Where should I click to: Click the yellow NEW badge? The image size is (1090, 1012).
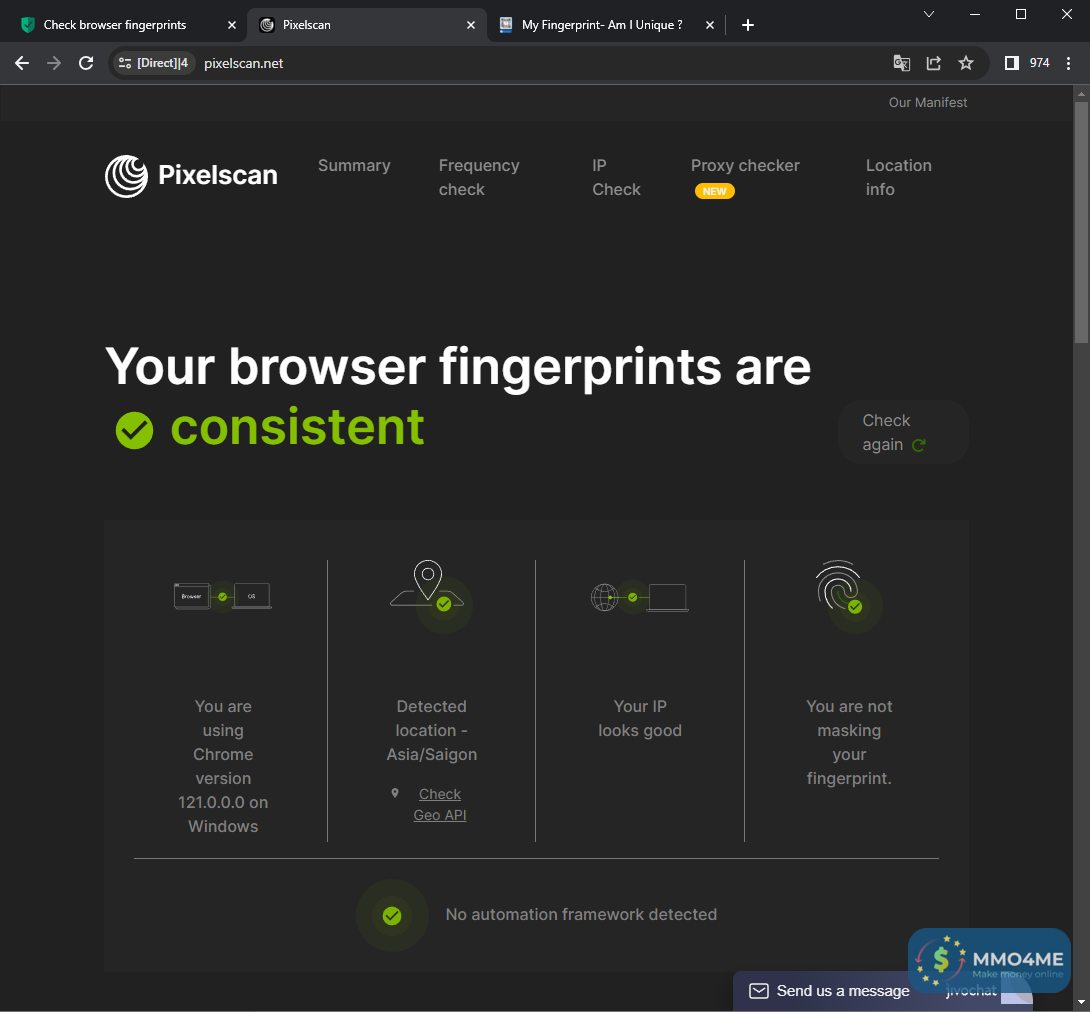click(x=714, y=191)
